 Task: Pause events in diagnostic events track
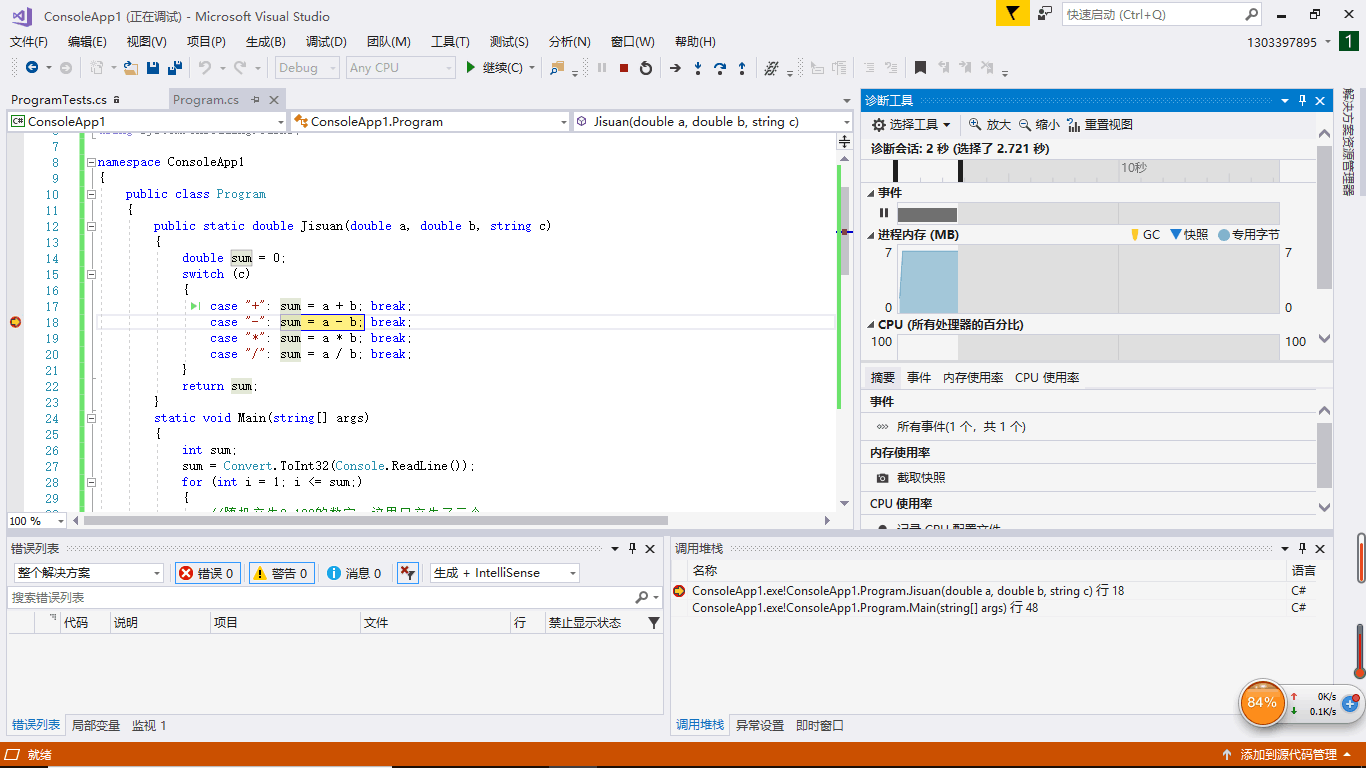[x=884, y=213]
